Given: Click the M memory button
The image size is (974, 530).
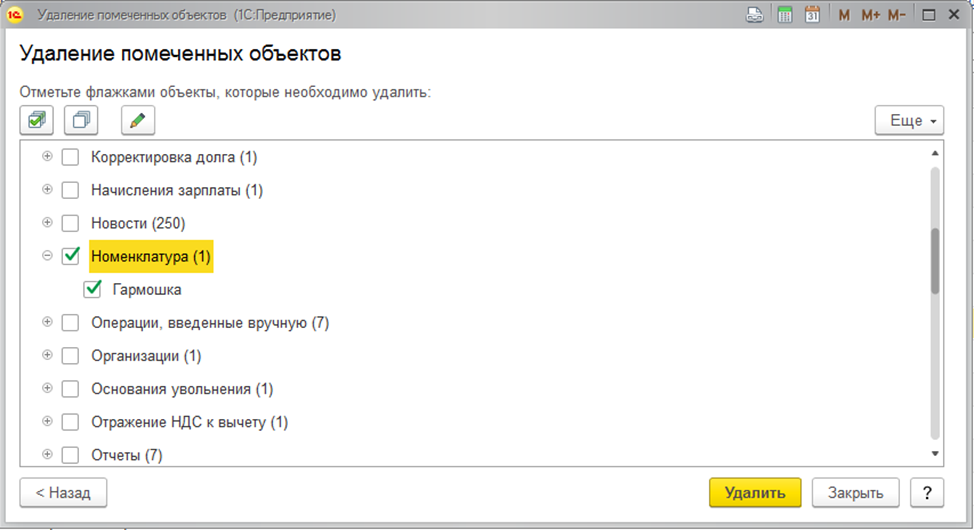Looking at the screenshot, I should coord(844,16).
